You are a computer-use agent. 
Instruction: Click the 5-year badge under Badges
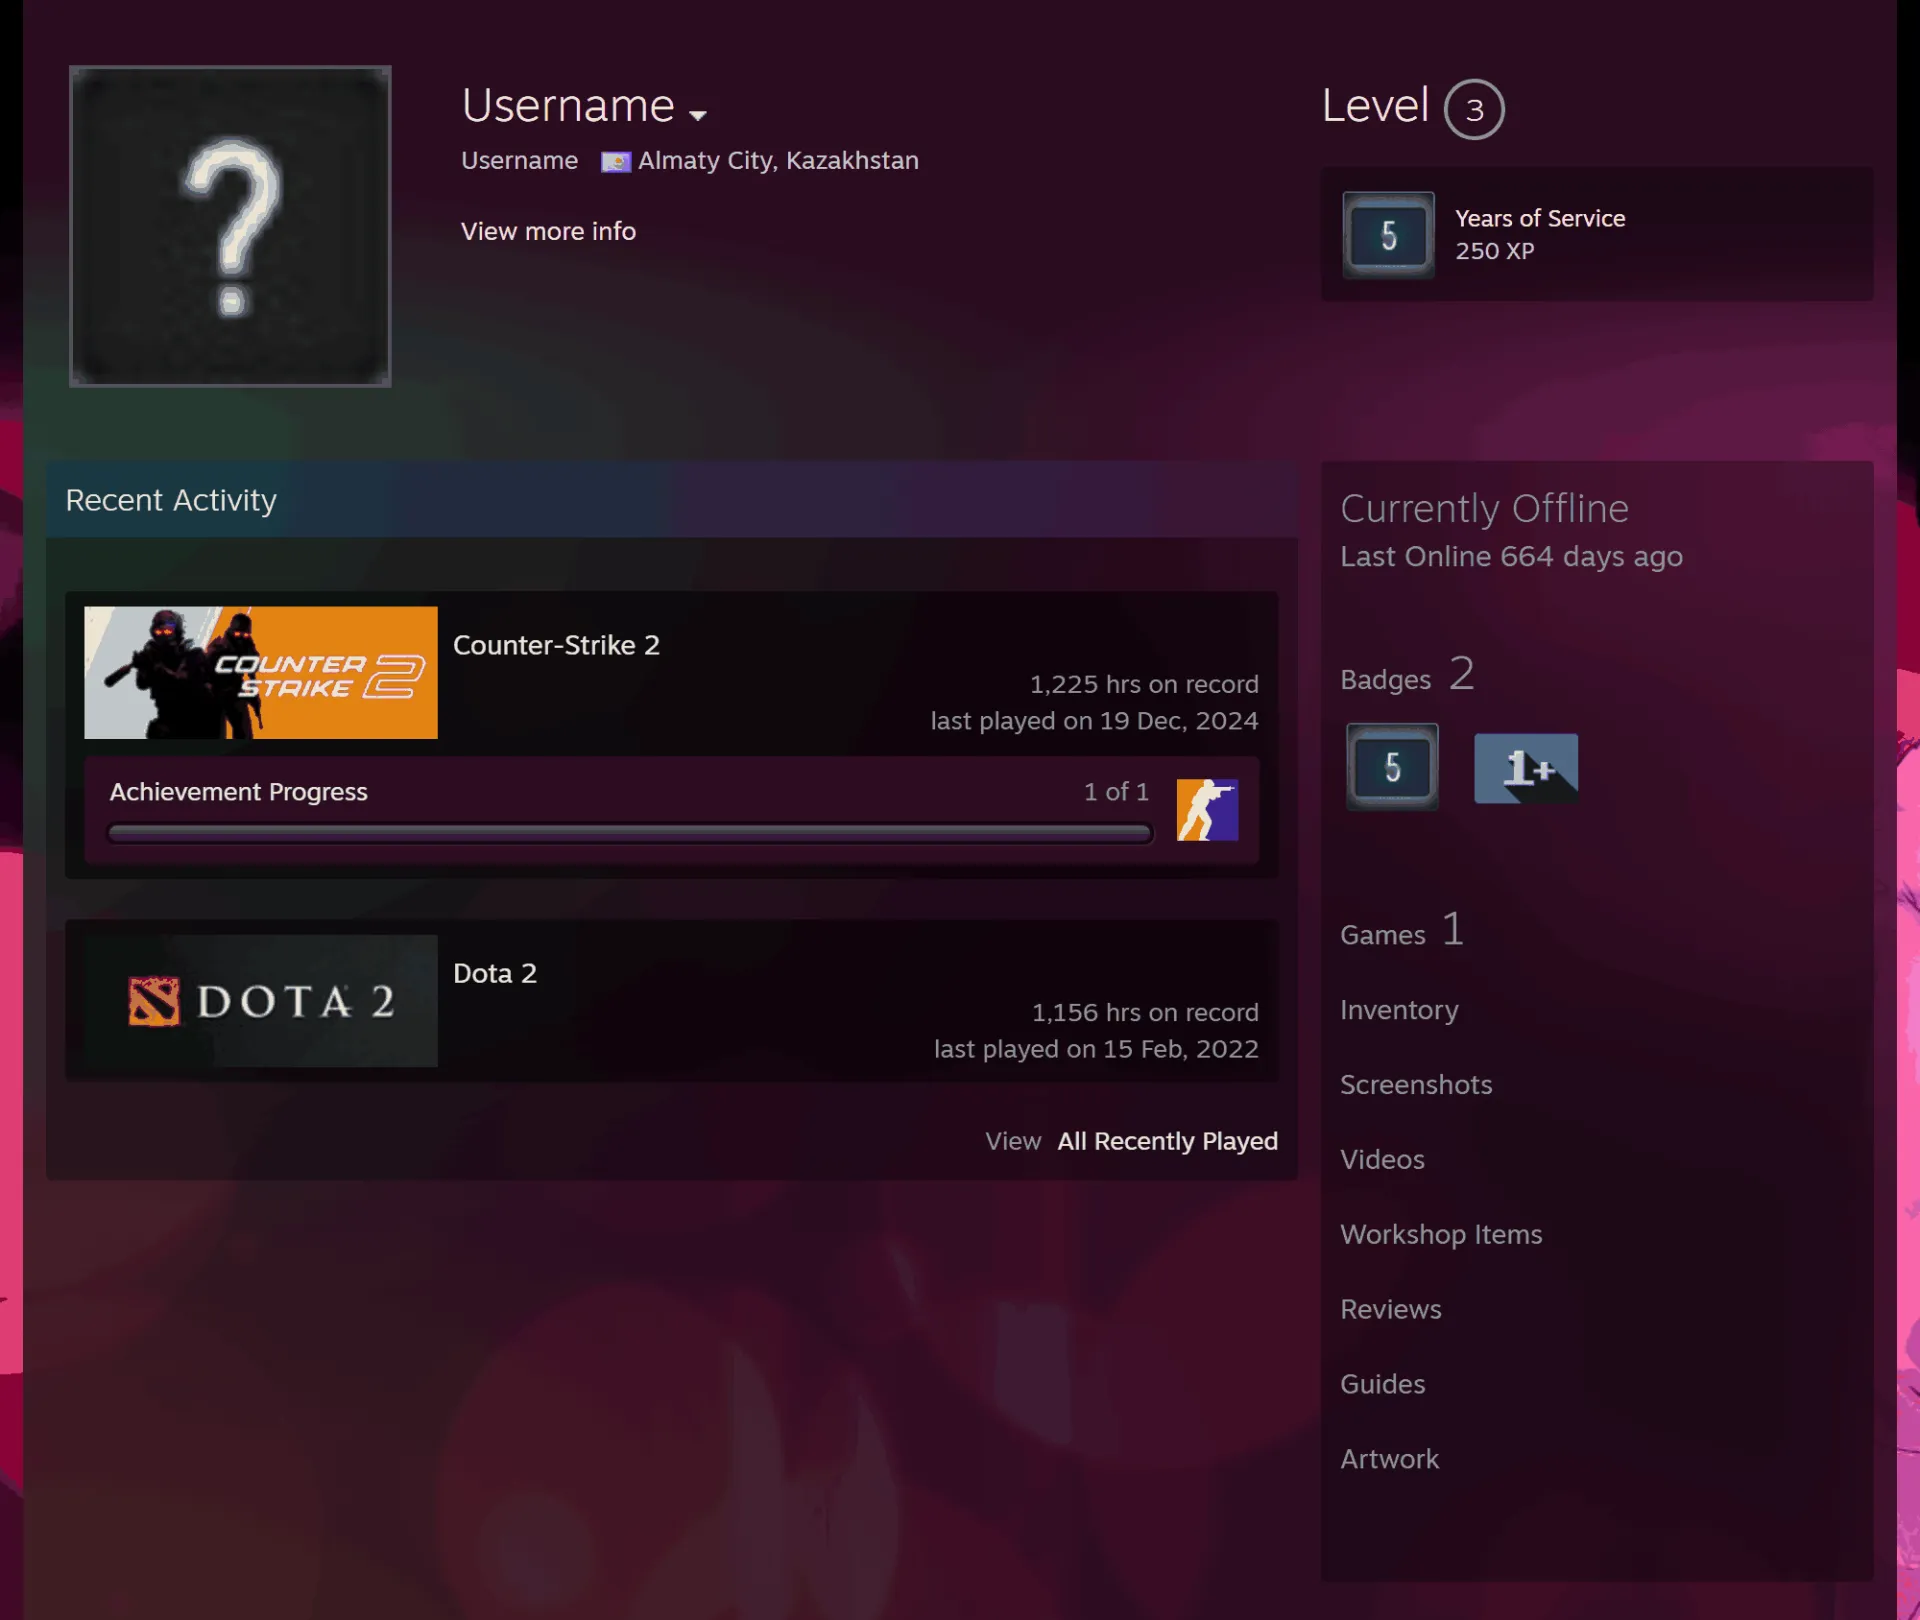pyautogui.click(x=1392, y=767)
